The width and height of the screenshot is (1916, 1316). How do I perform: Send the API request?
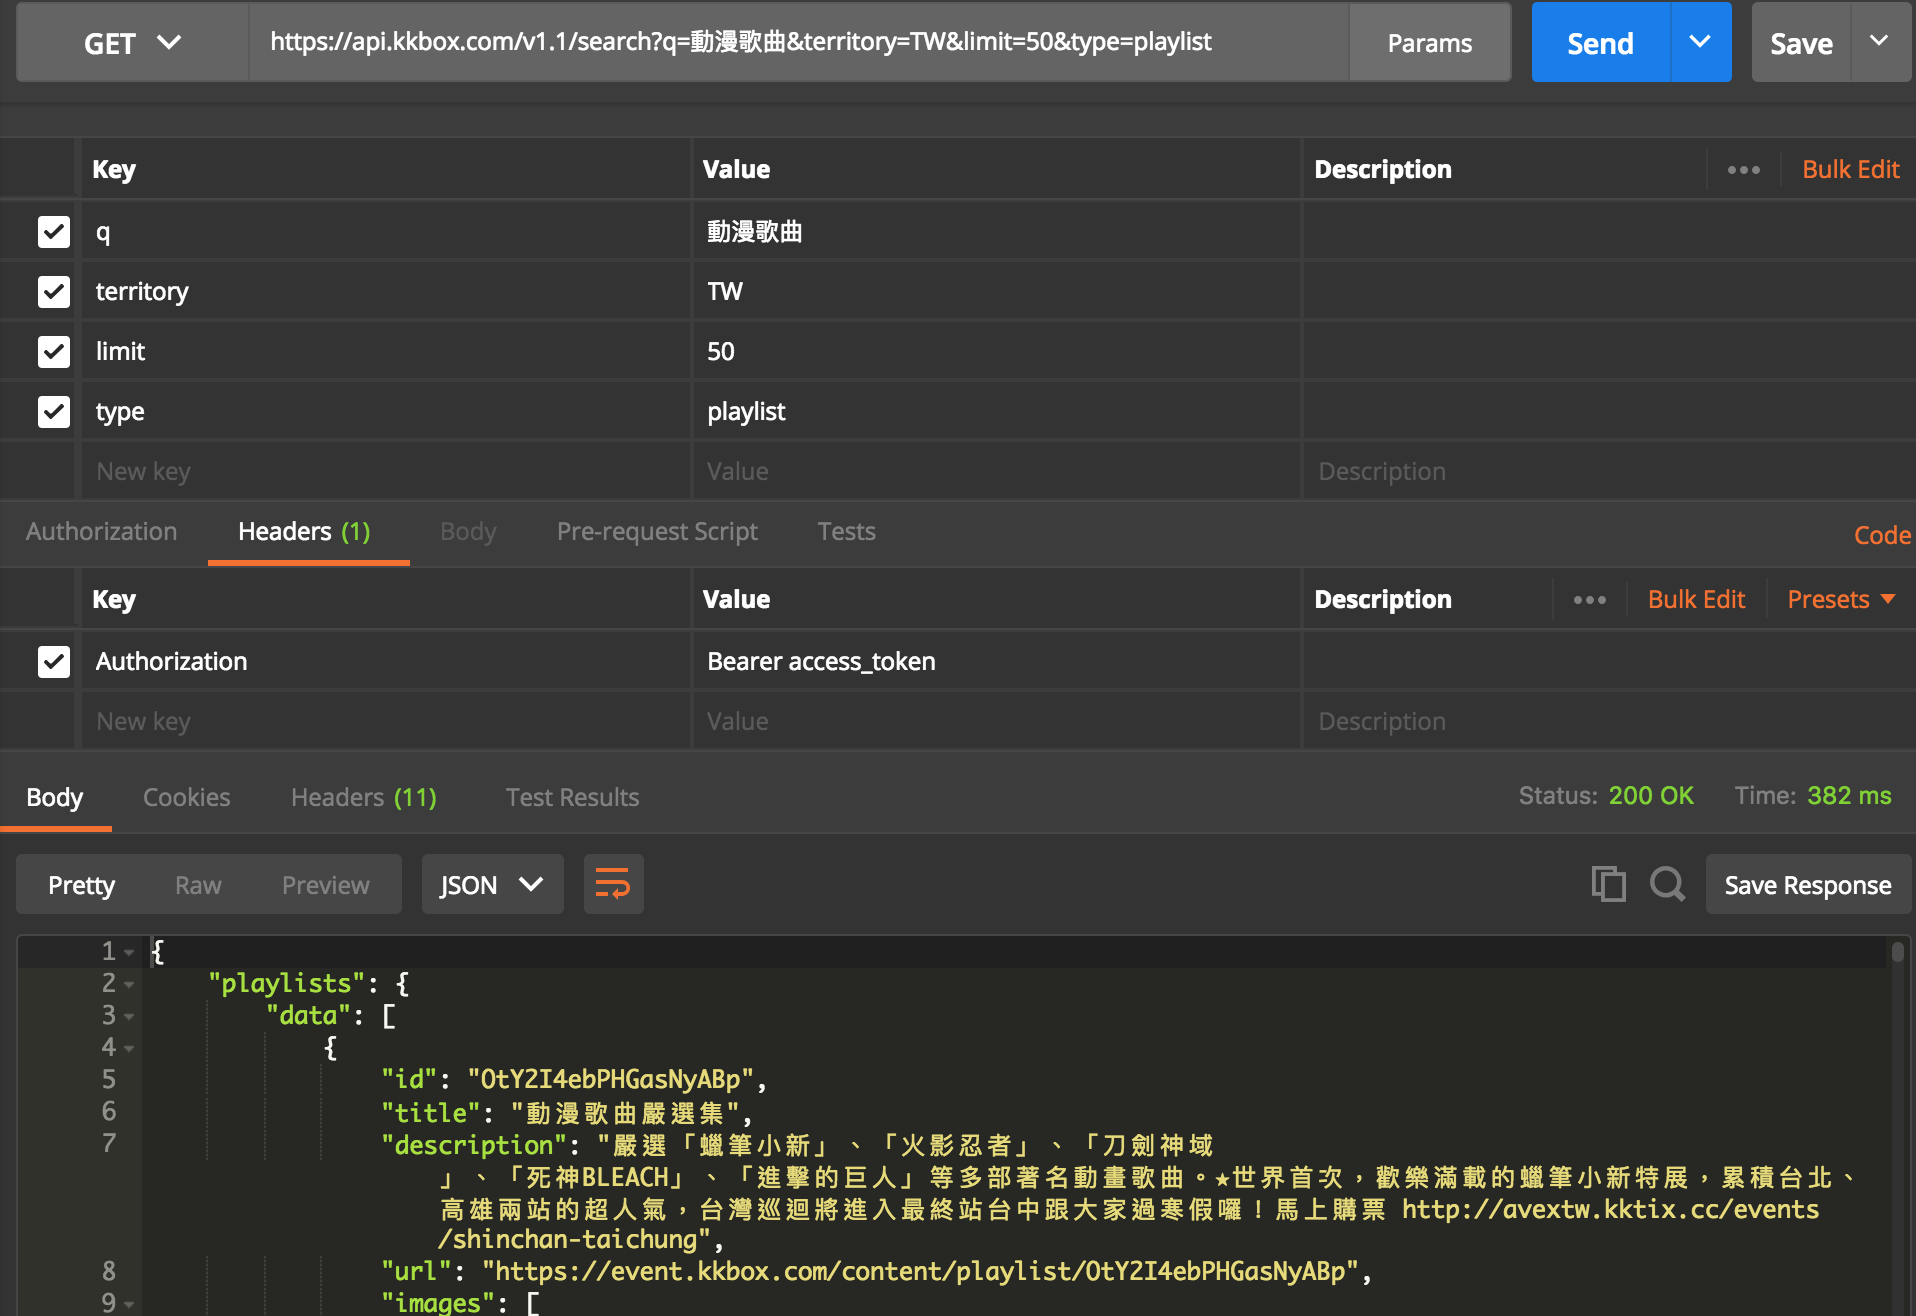tap(1600, 42)
